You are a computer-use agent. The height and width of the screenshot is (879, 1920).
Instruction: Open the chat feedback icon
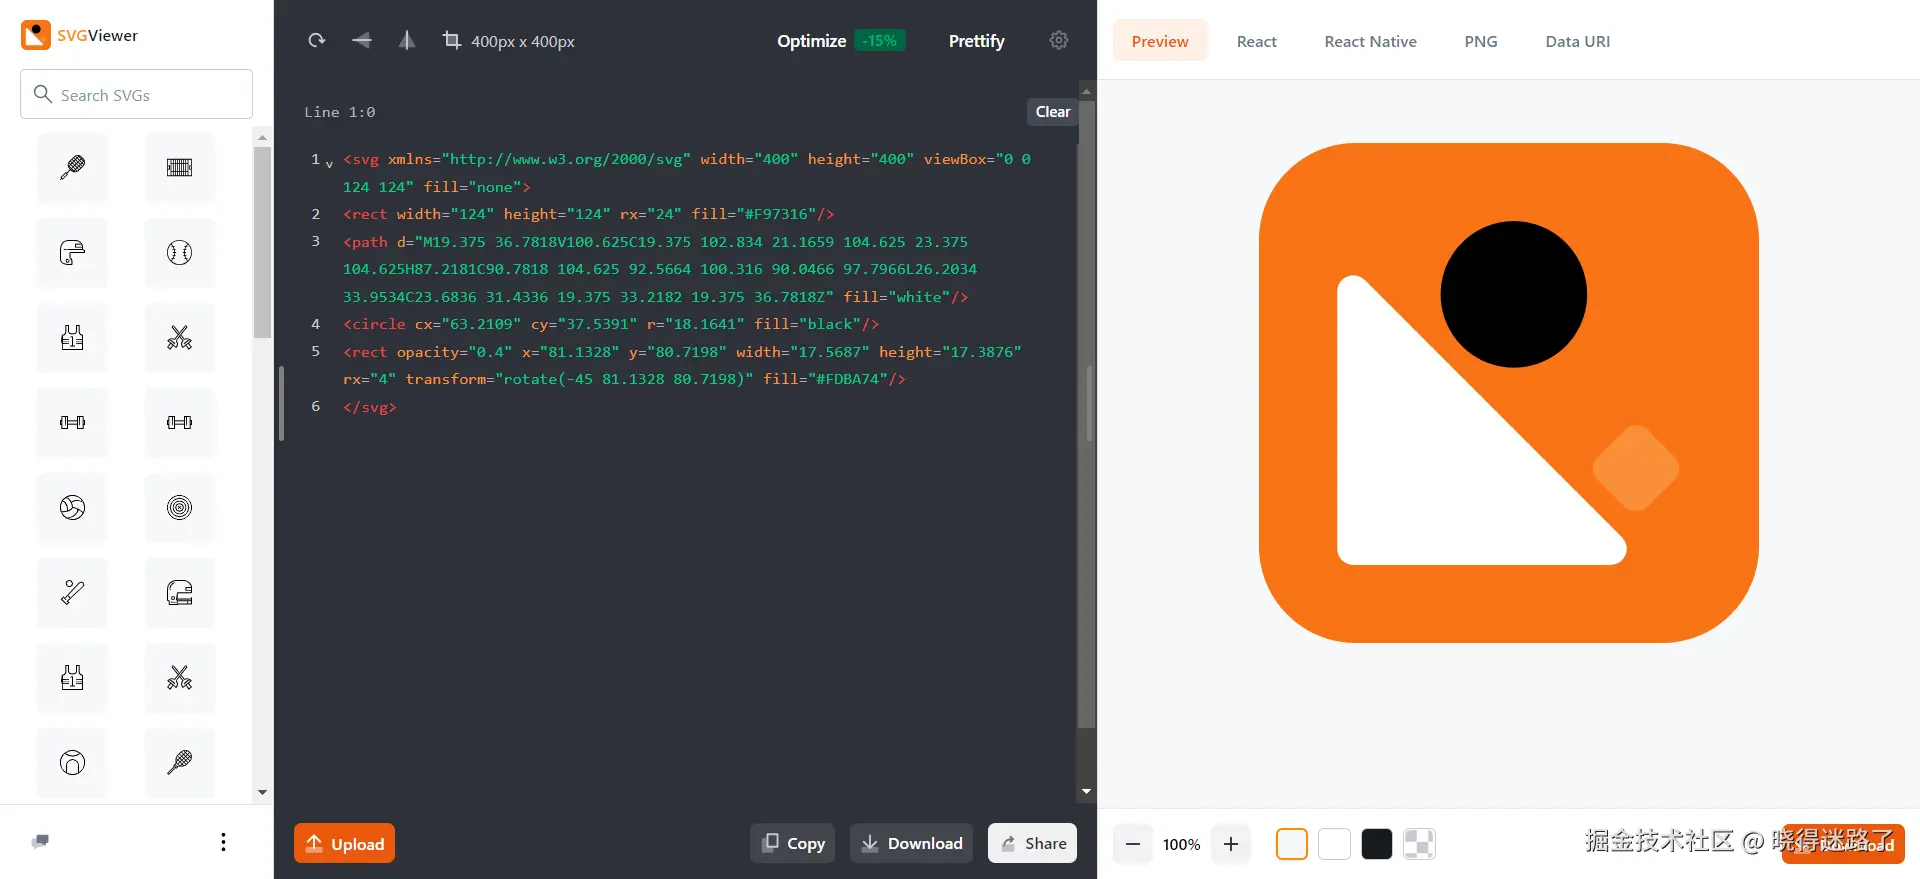tap(40, 841)
